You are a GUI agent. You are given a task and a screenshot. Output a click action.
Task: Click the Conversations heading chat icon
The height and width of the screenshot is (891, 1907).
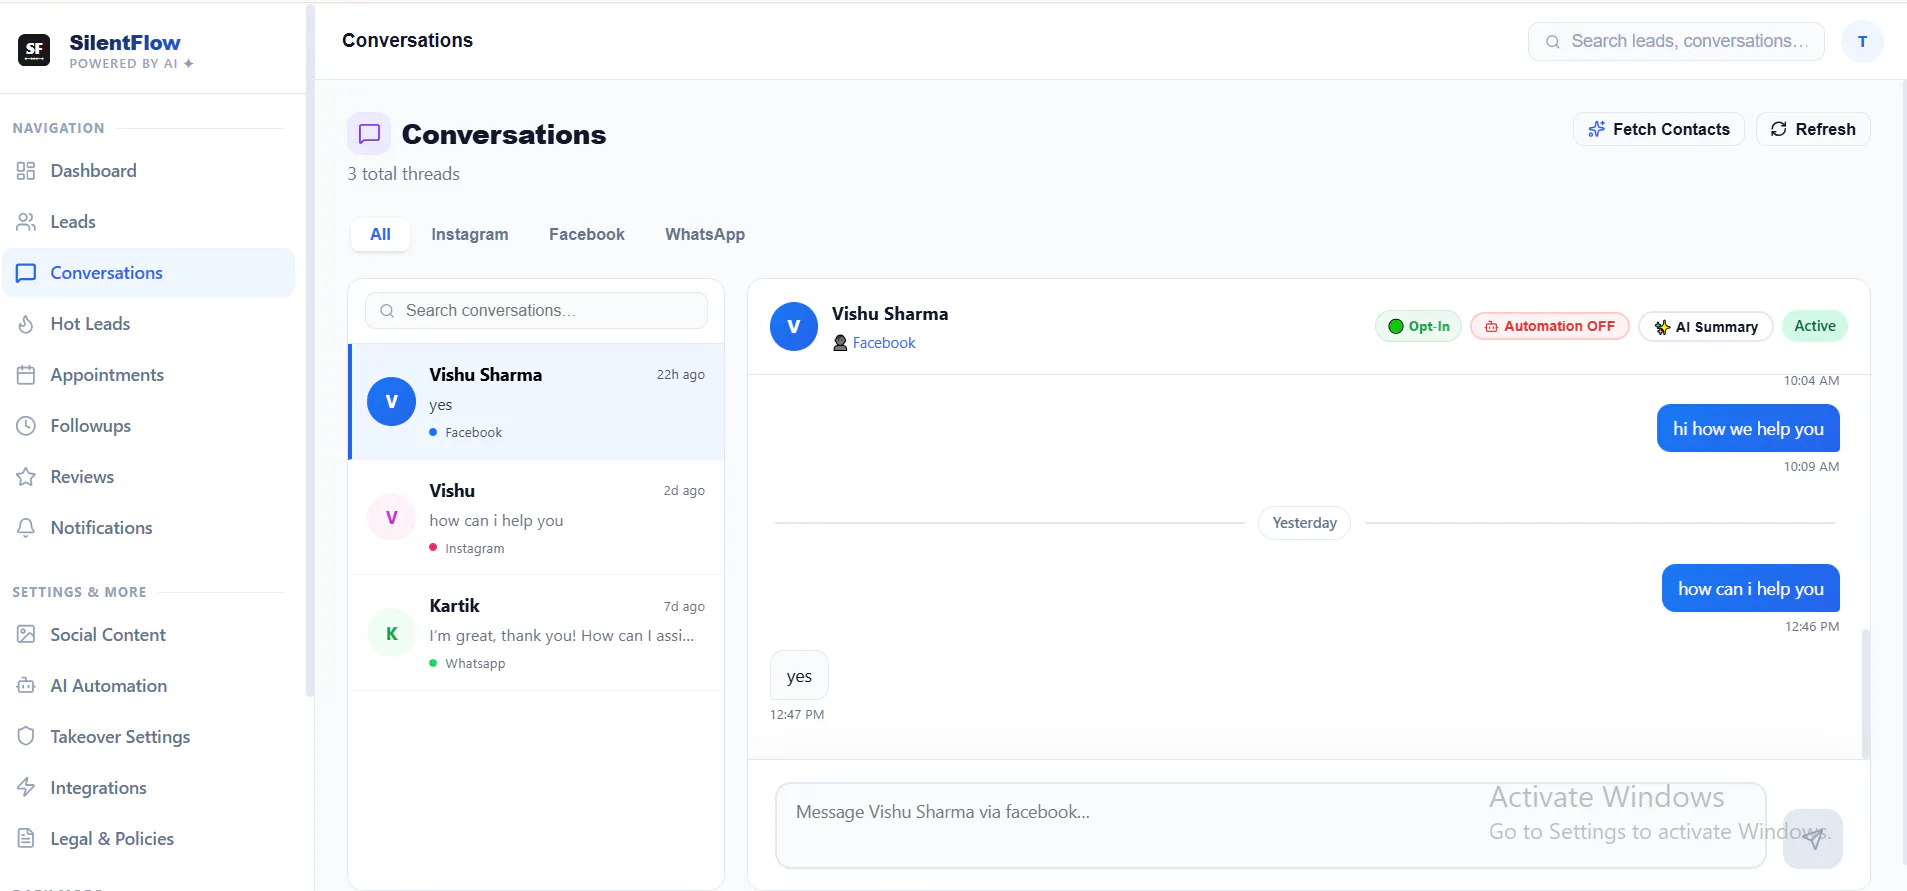click(369, 134)
